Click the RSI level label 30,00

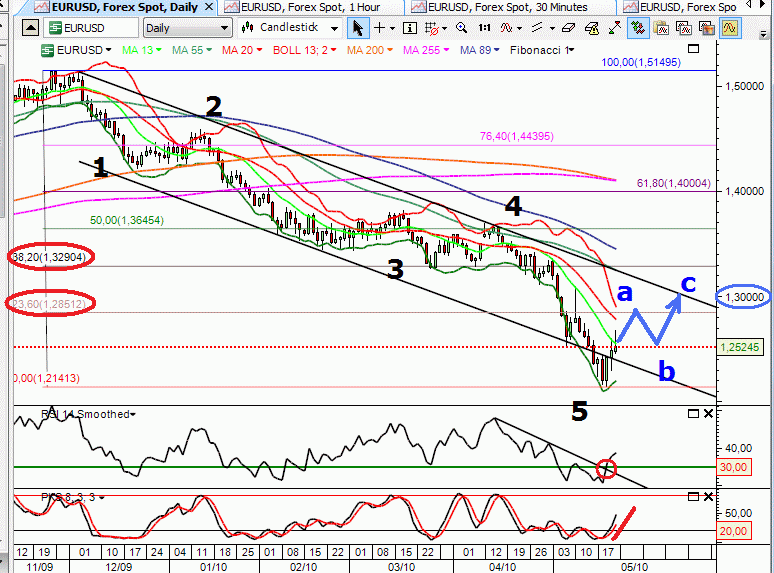(x=734, y=467)
